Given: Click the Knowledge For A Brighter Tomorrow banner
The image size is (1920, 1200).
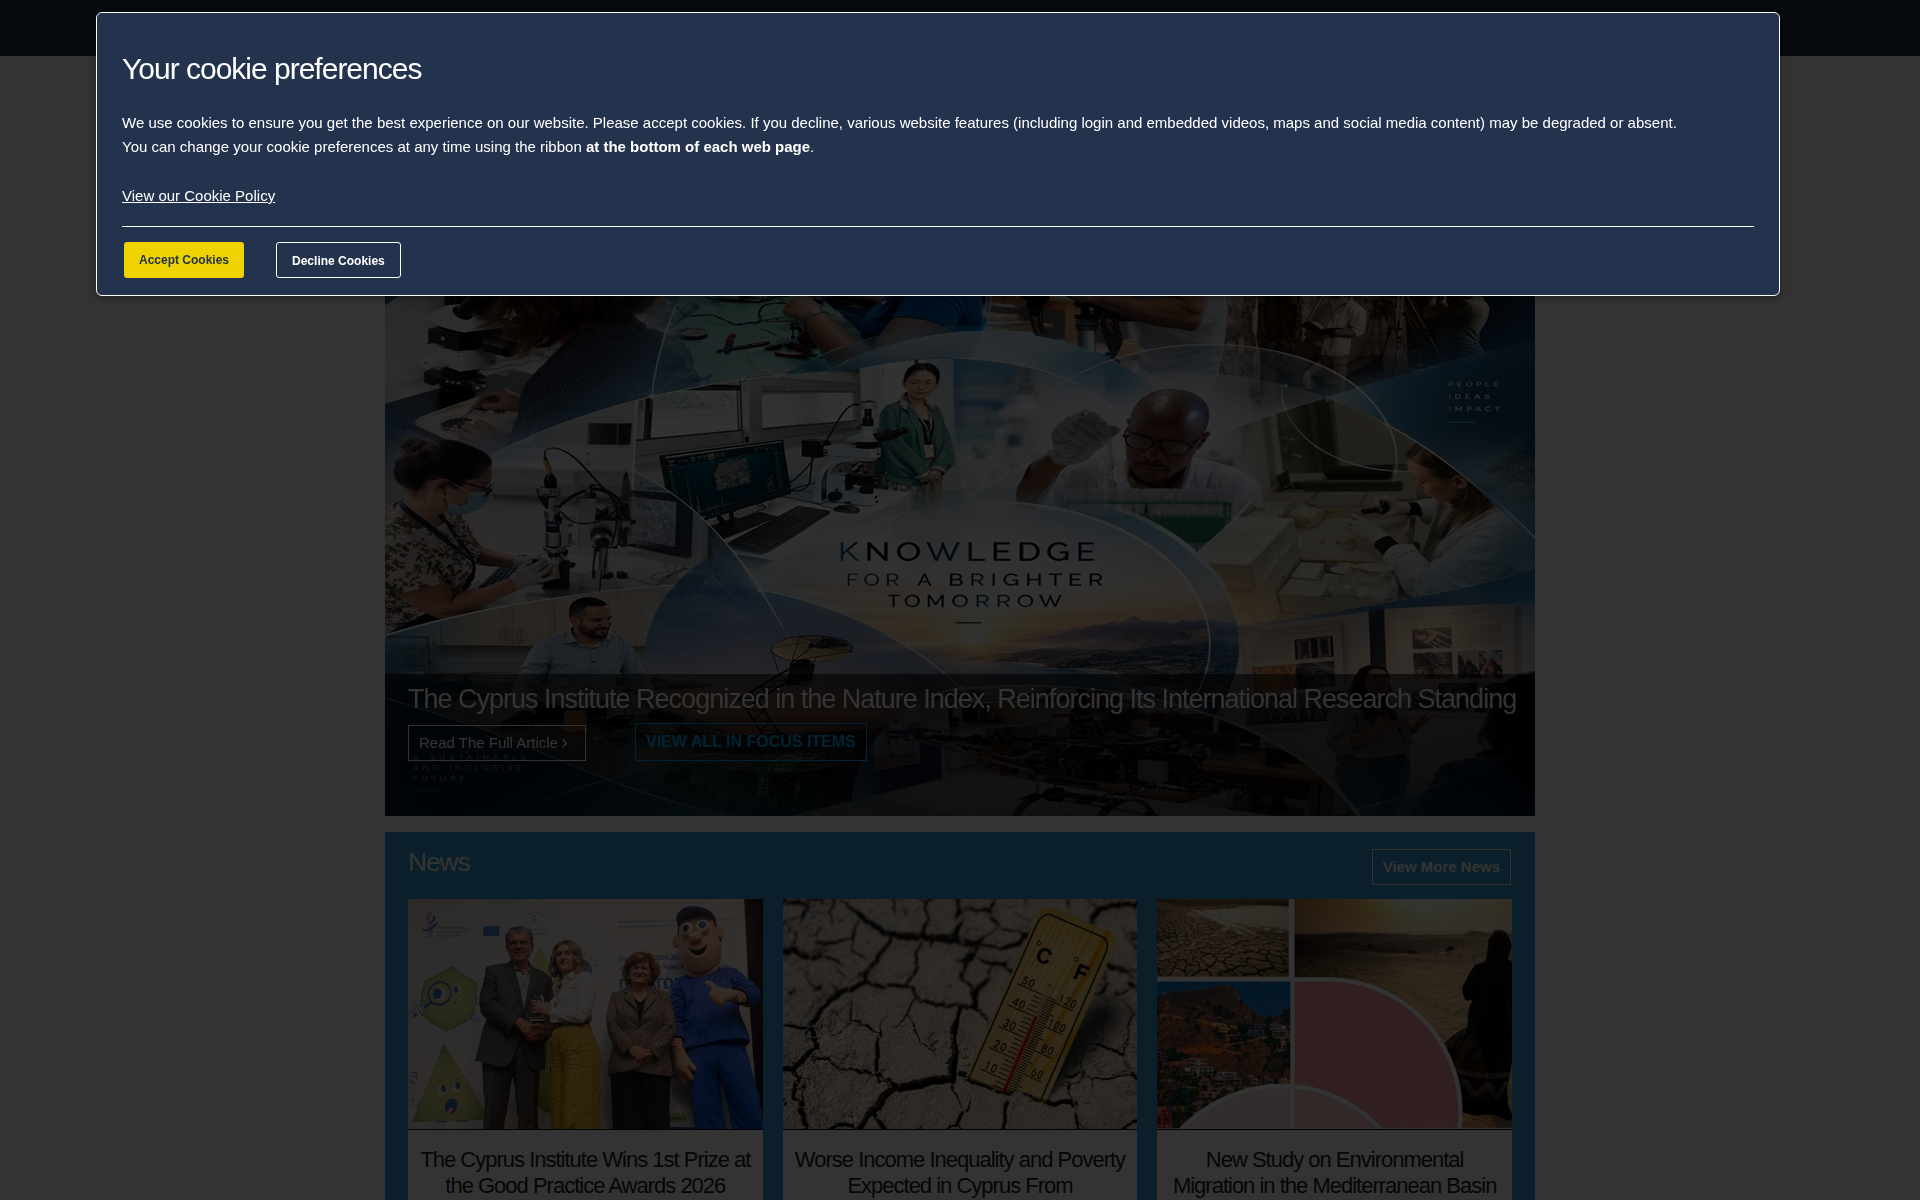Looking at the screenshot, I should click(970, 576).
